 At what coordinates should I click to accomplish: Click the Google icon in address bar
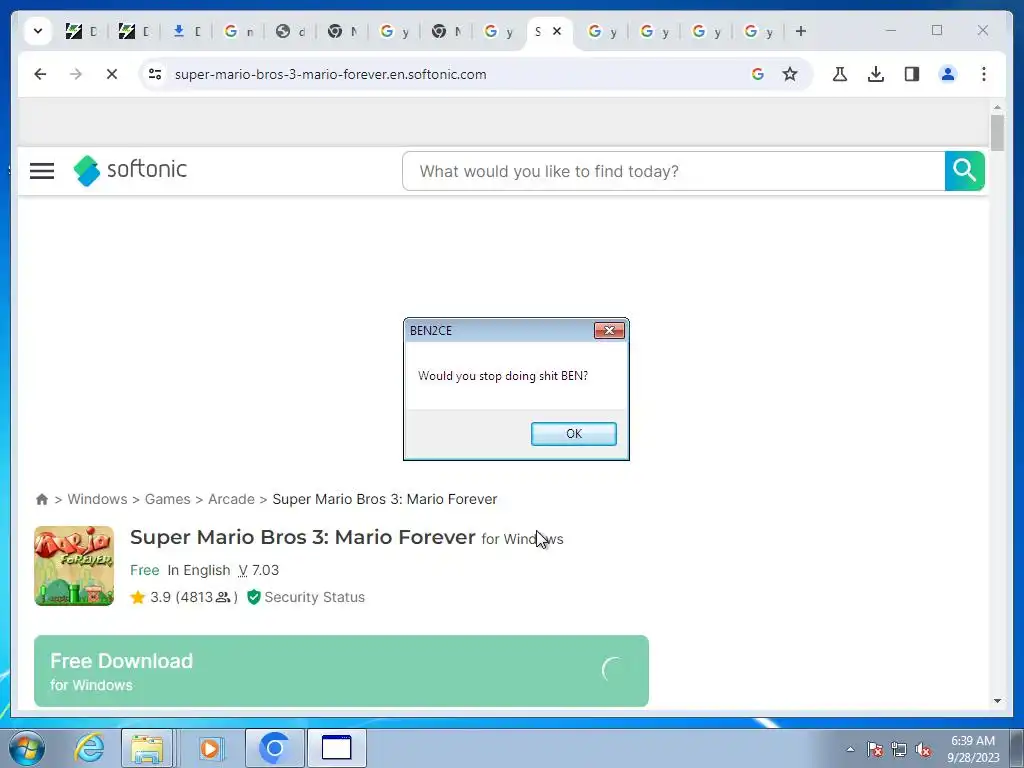pyautogui.click(x=758, y=74)
